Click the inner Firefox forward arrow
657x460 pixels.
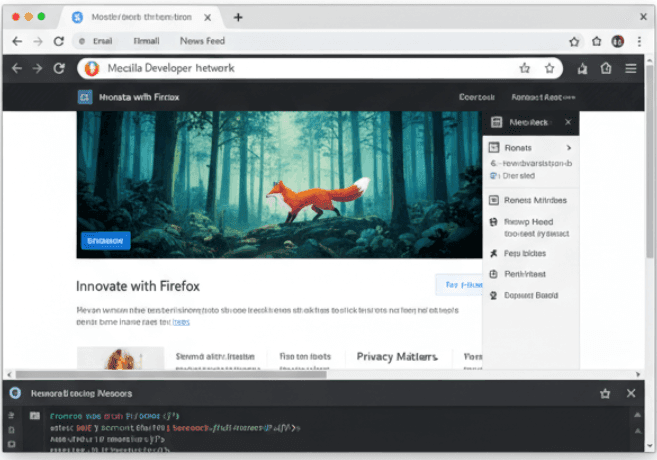[37, 68]
